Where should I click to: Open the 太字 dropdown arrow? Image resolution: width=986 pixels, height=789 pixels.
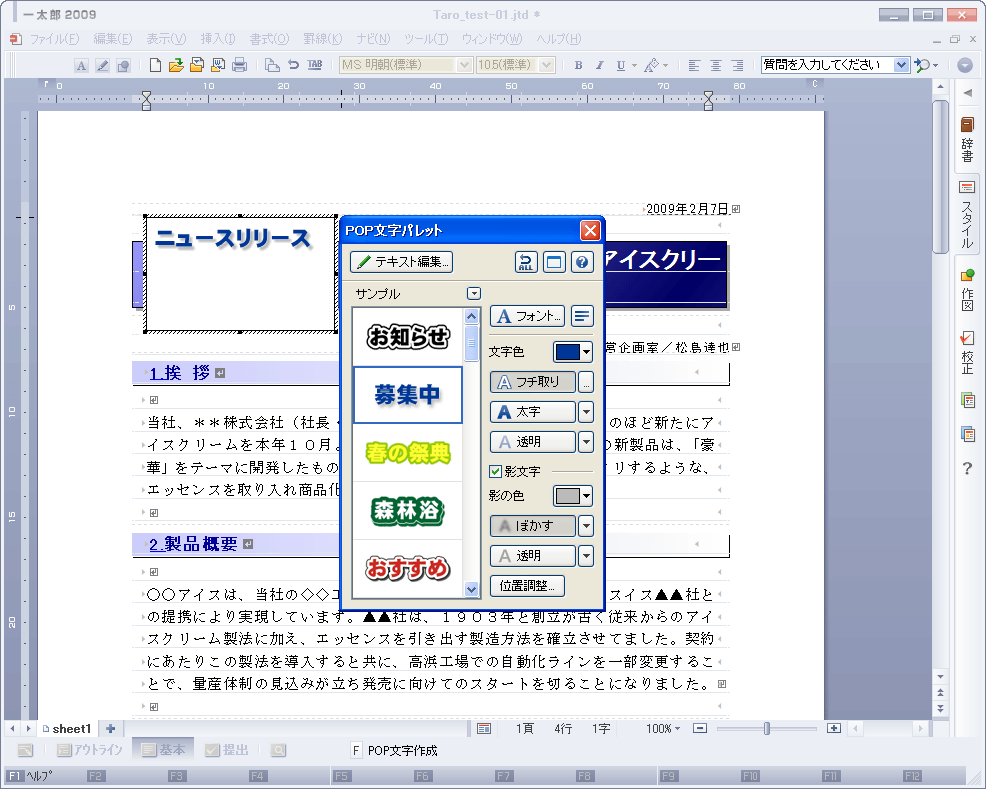585,412
